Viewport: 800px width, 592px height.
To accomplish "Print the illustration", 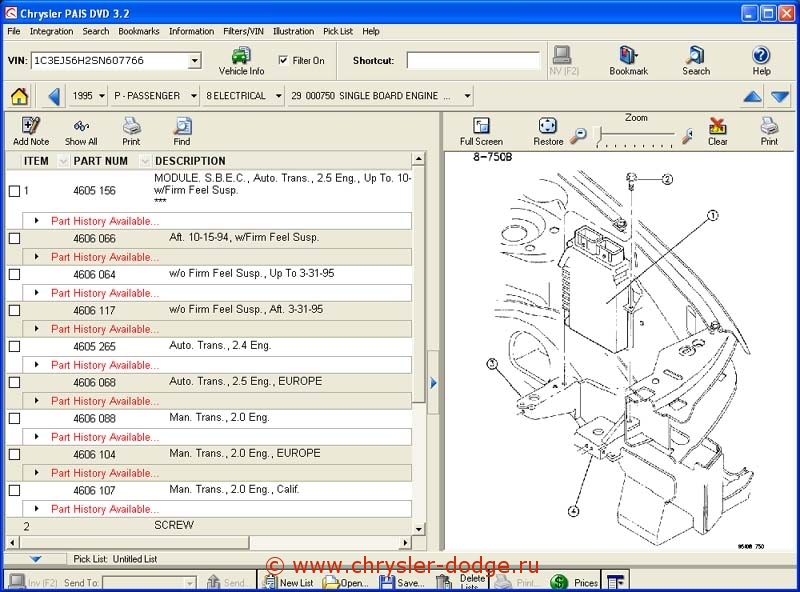I will coord(769,132).
